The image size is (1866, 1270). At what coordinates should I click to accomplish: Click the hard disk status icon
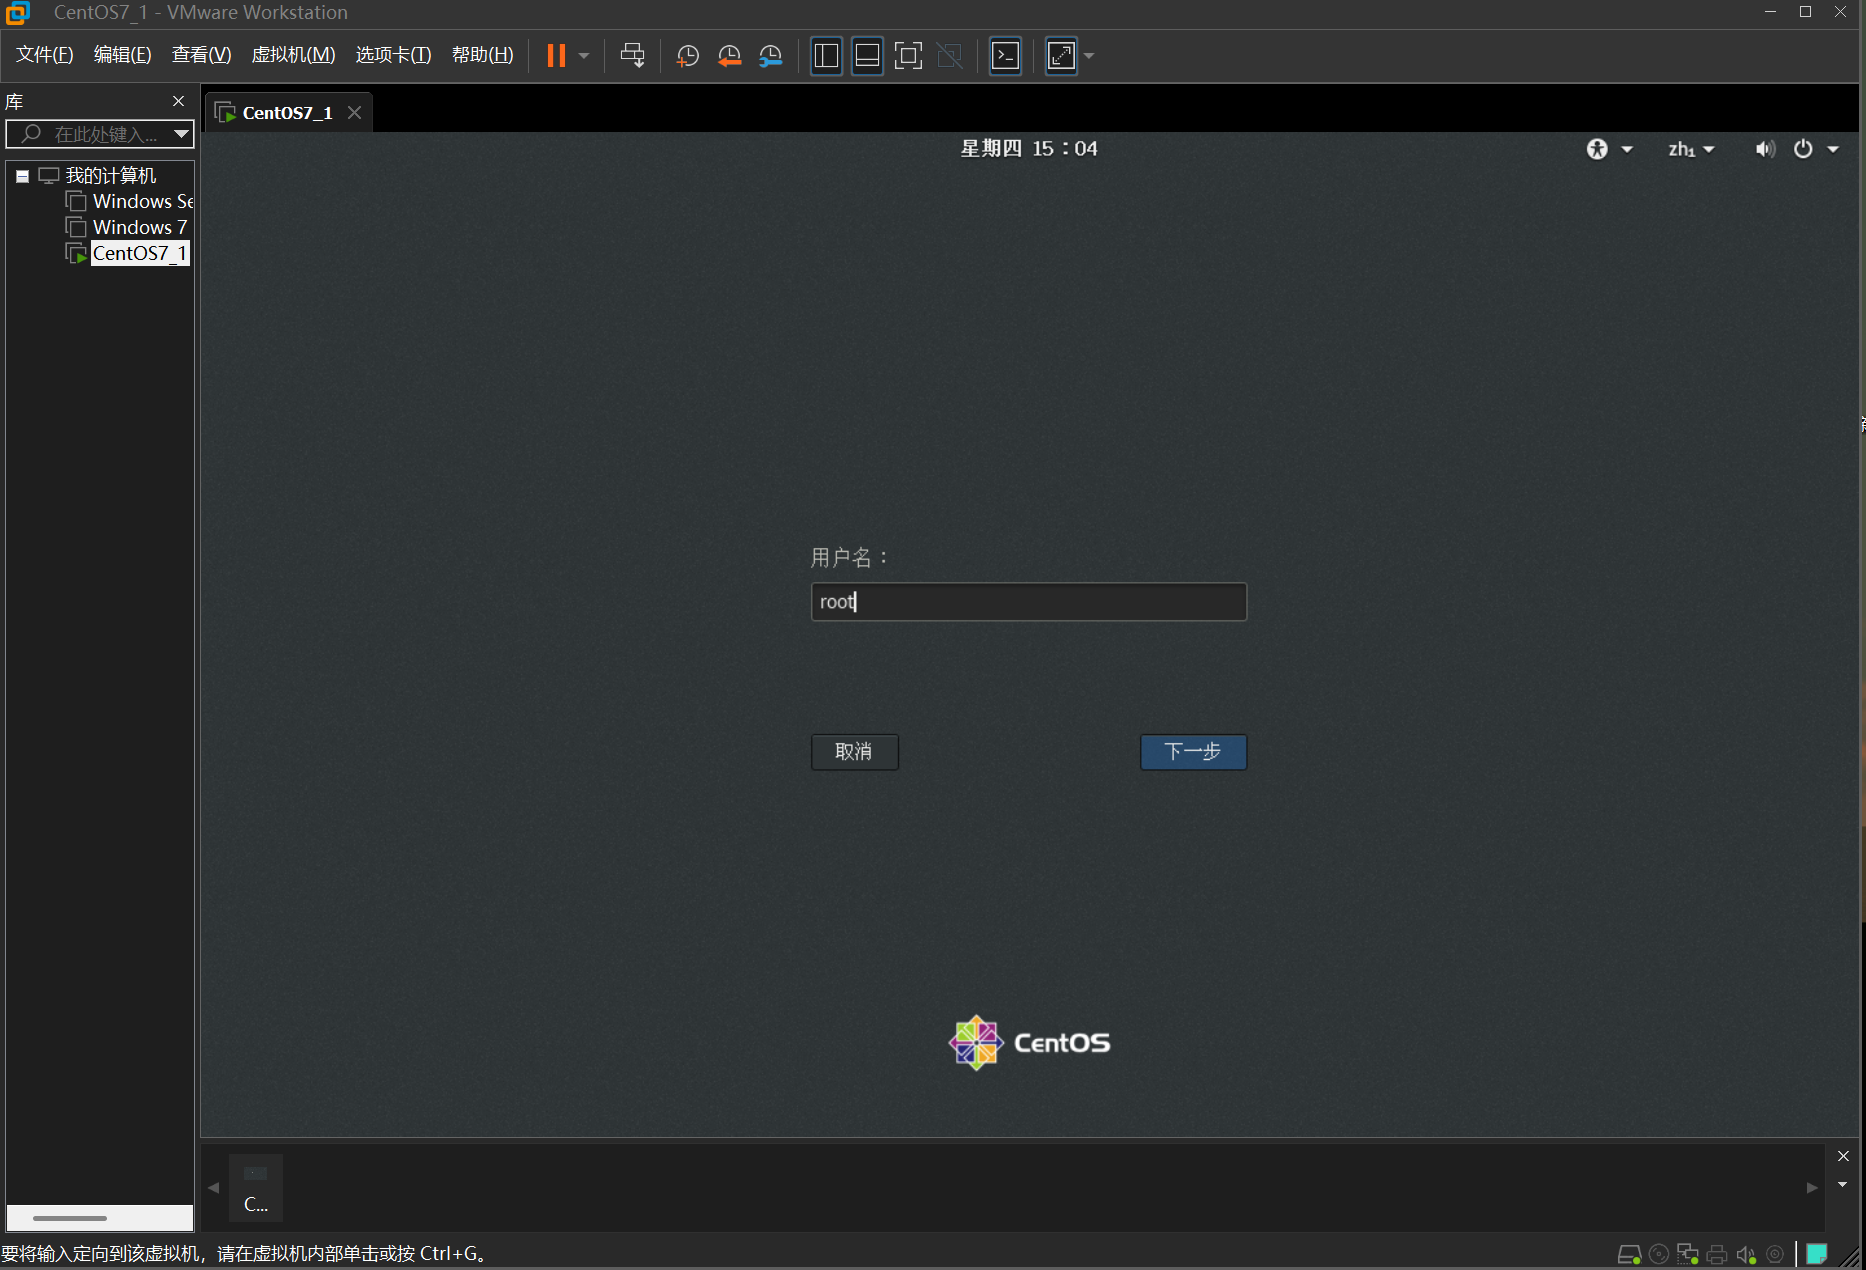click(x=1628, y=1254)
